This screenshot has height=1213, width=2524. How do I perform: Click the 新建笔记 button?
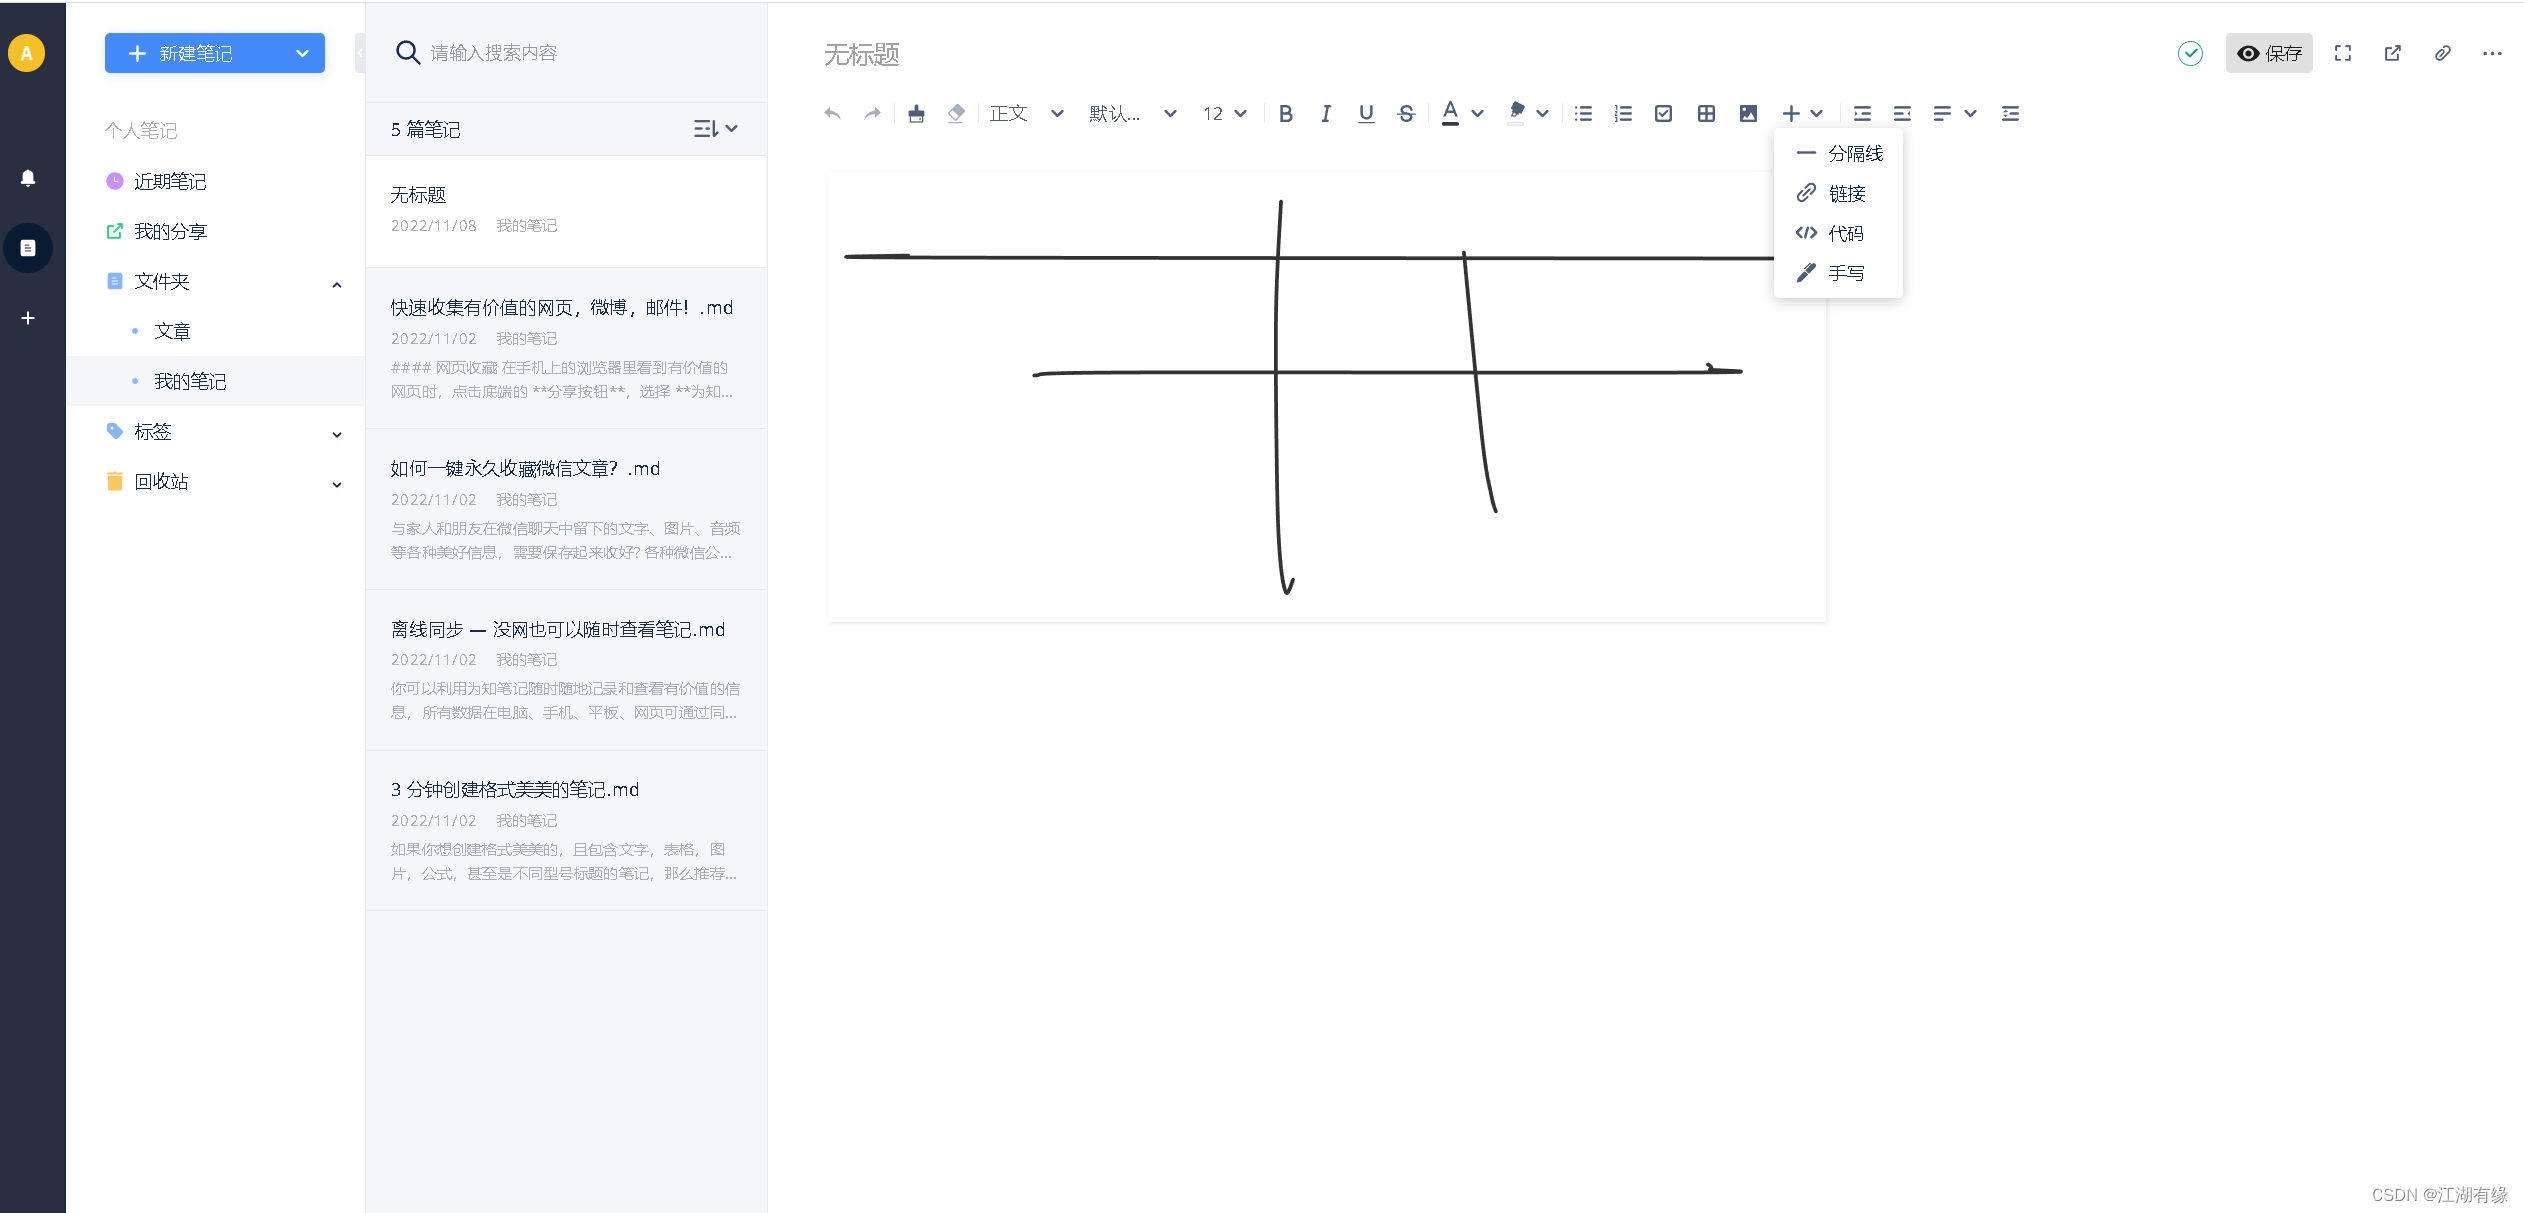[197, 54]
